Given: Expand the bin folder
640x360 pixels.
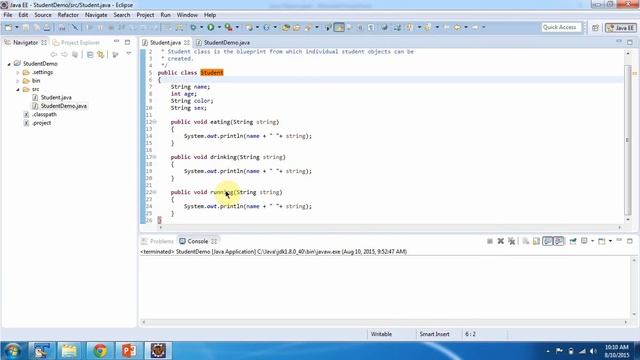Looking at the screenshot, I should click(18, 81).
